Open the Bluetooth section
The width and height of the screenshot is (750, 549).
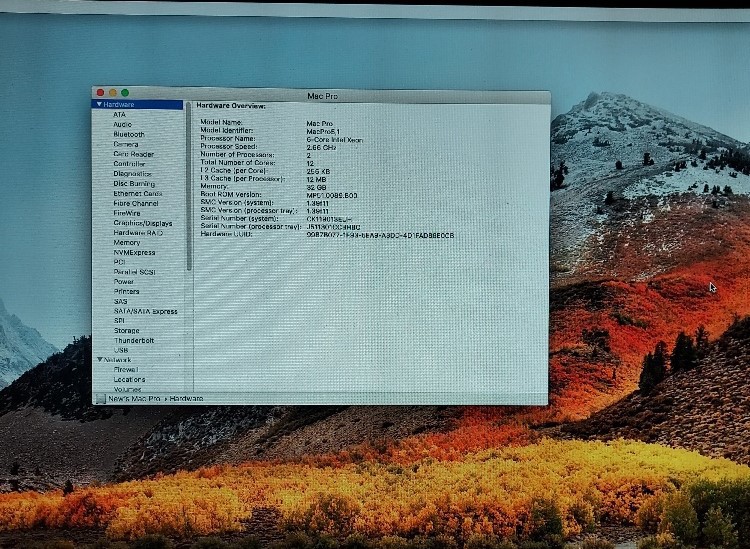129,134
